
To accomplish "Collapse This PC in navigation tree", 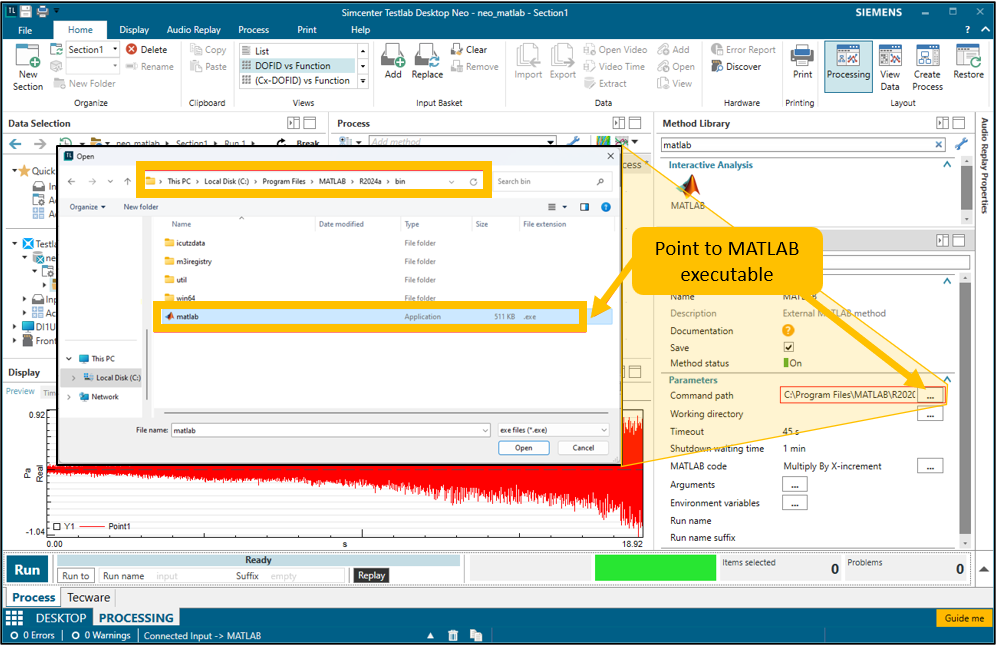I will pyautogui.click(x=69, y=359).
